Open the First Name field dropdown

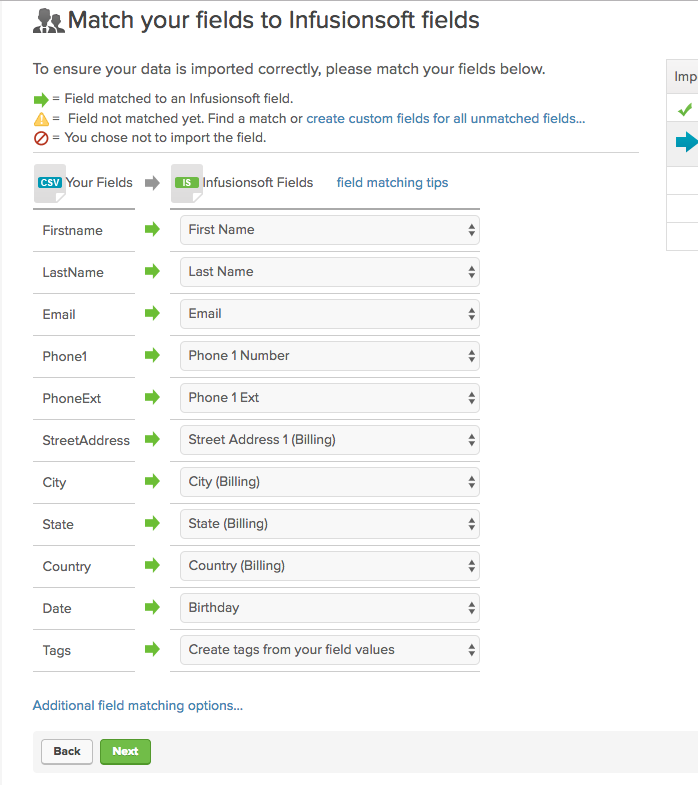pos(329,230)
